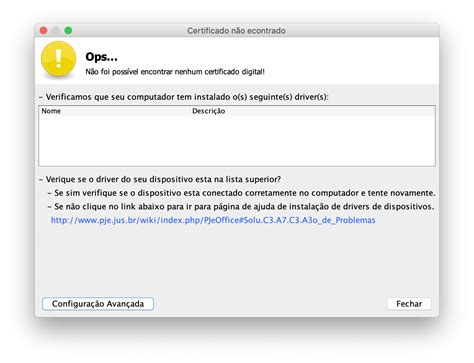474x363 pixels.
Task: Click the gray disabled minimize button
Action: point(56,31)
